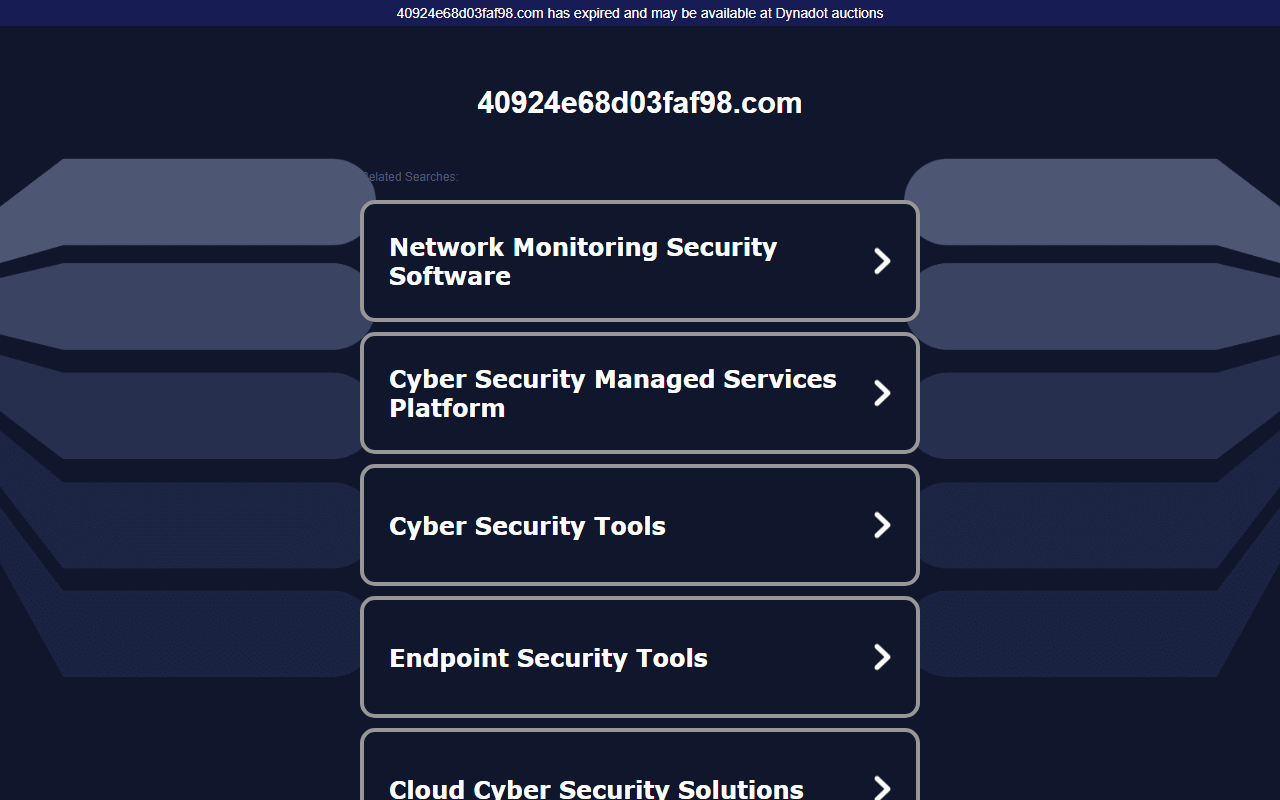Image resolution: width=1280 pixels, height=800 pixels.
Task: Open Network Monitoring Security Software link
Action: 639,261
